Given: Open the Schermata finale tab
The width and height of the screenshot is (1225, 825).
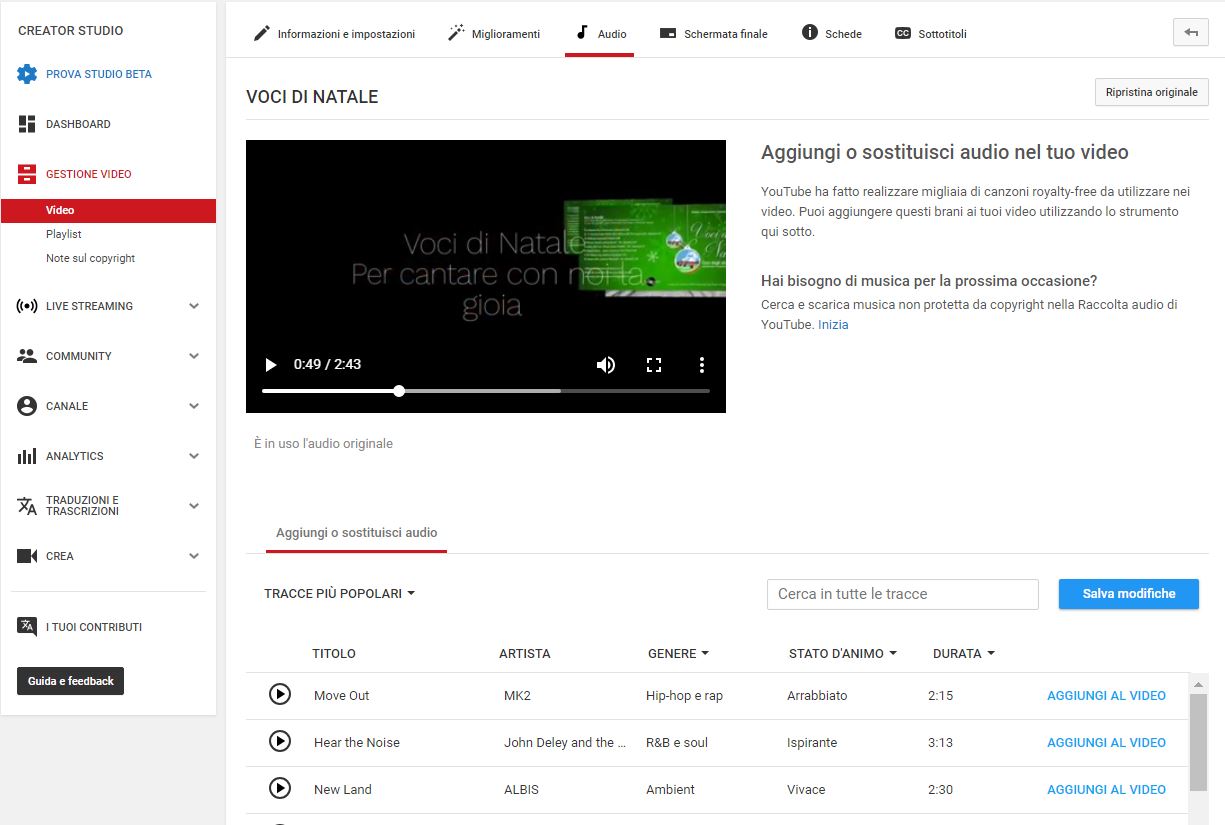Looking at the screenshot, I should click(x=714, y=34).
